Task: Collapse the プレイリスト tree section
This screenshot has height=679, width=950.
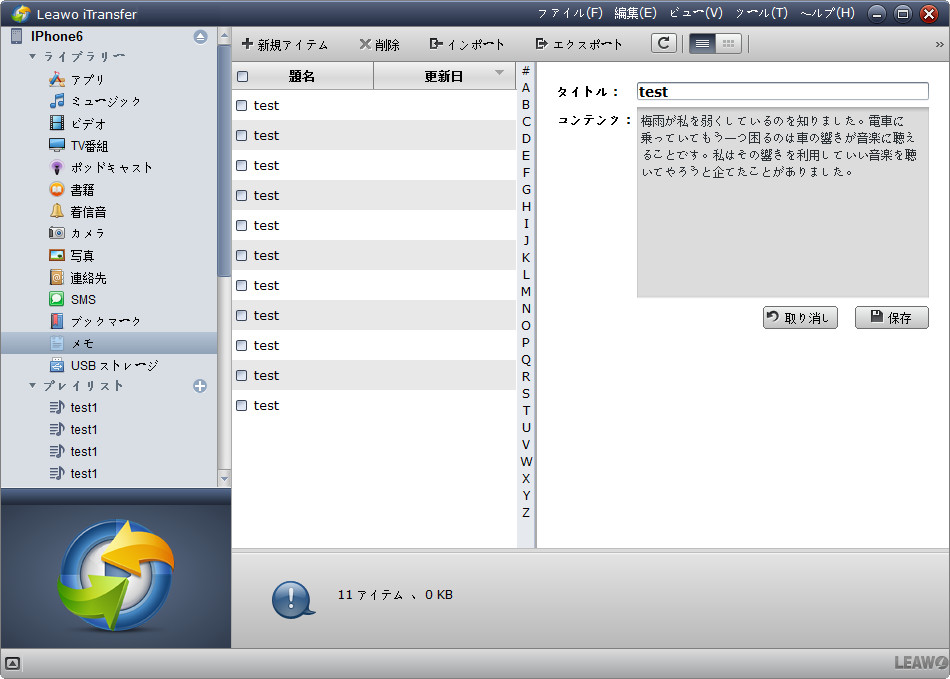Action: coord(32,386)
